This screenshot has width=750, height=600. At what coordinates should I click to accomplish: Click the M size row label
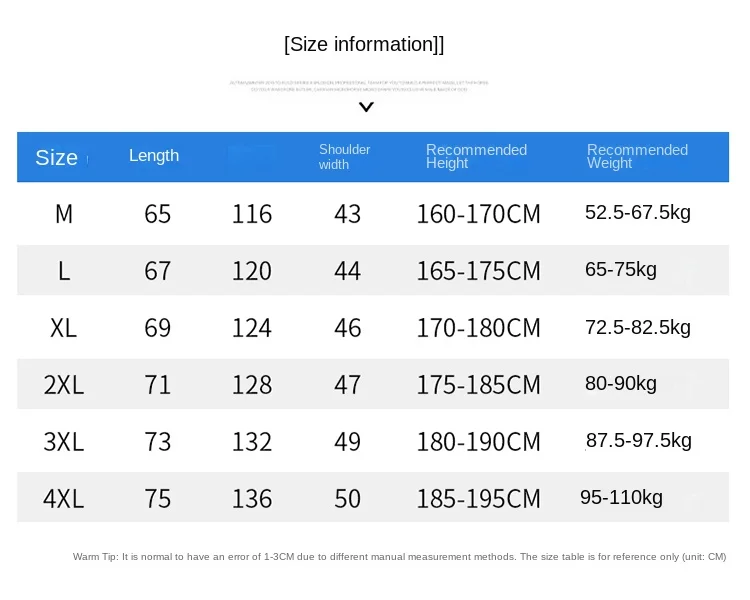(x=64, y=214)
